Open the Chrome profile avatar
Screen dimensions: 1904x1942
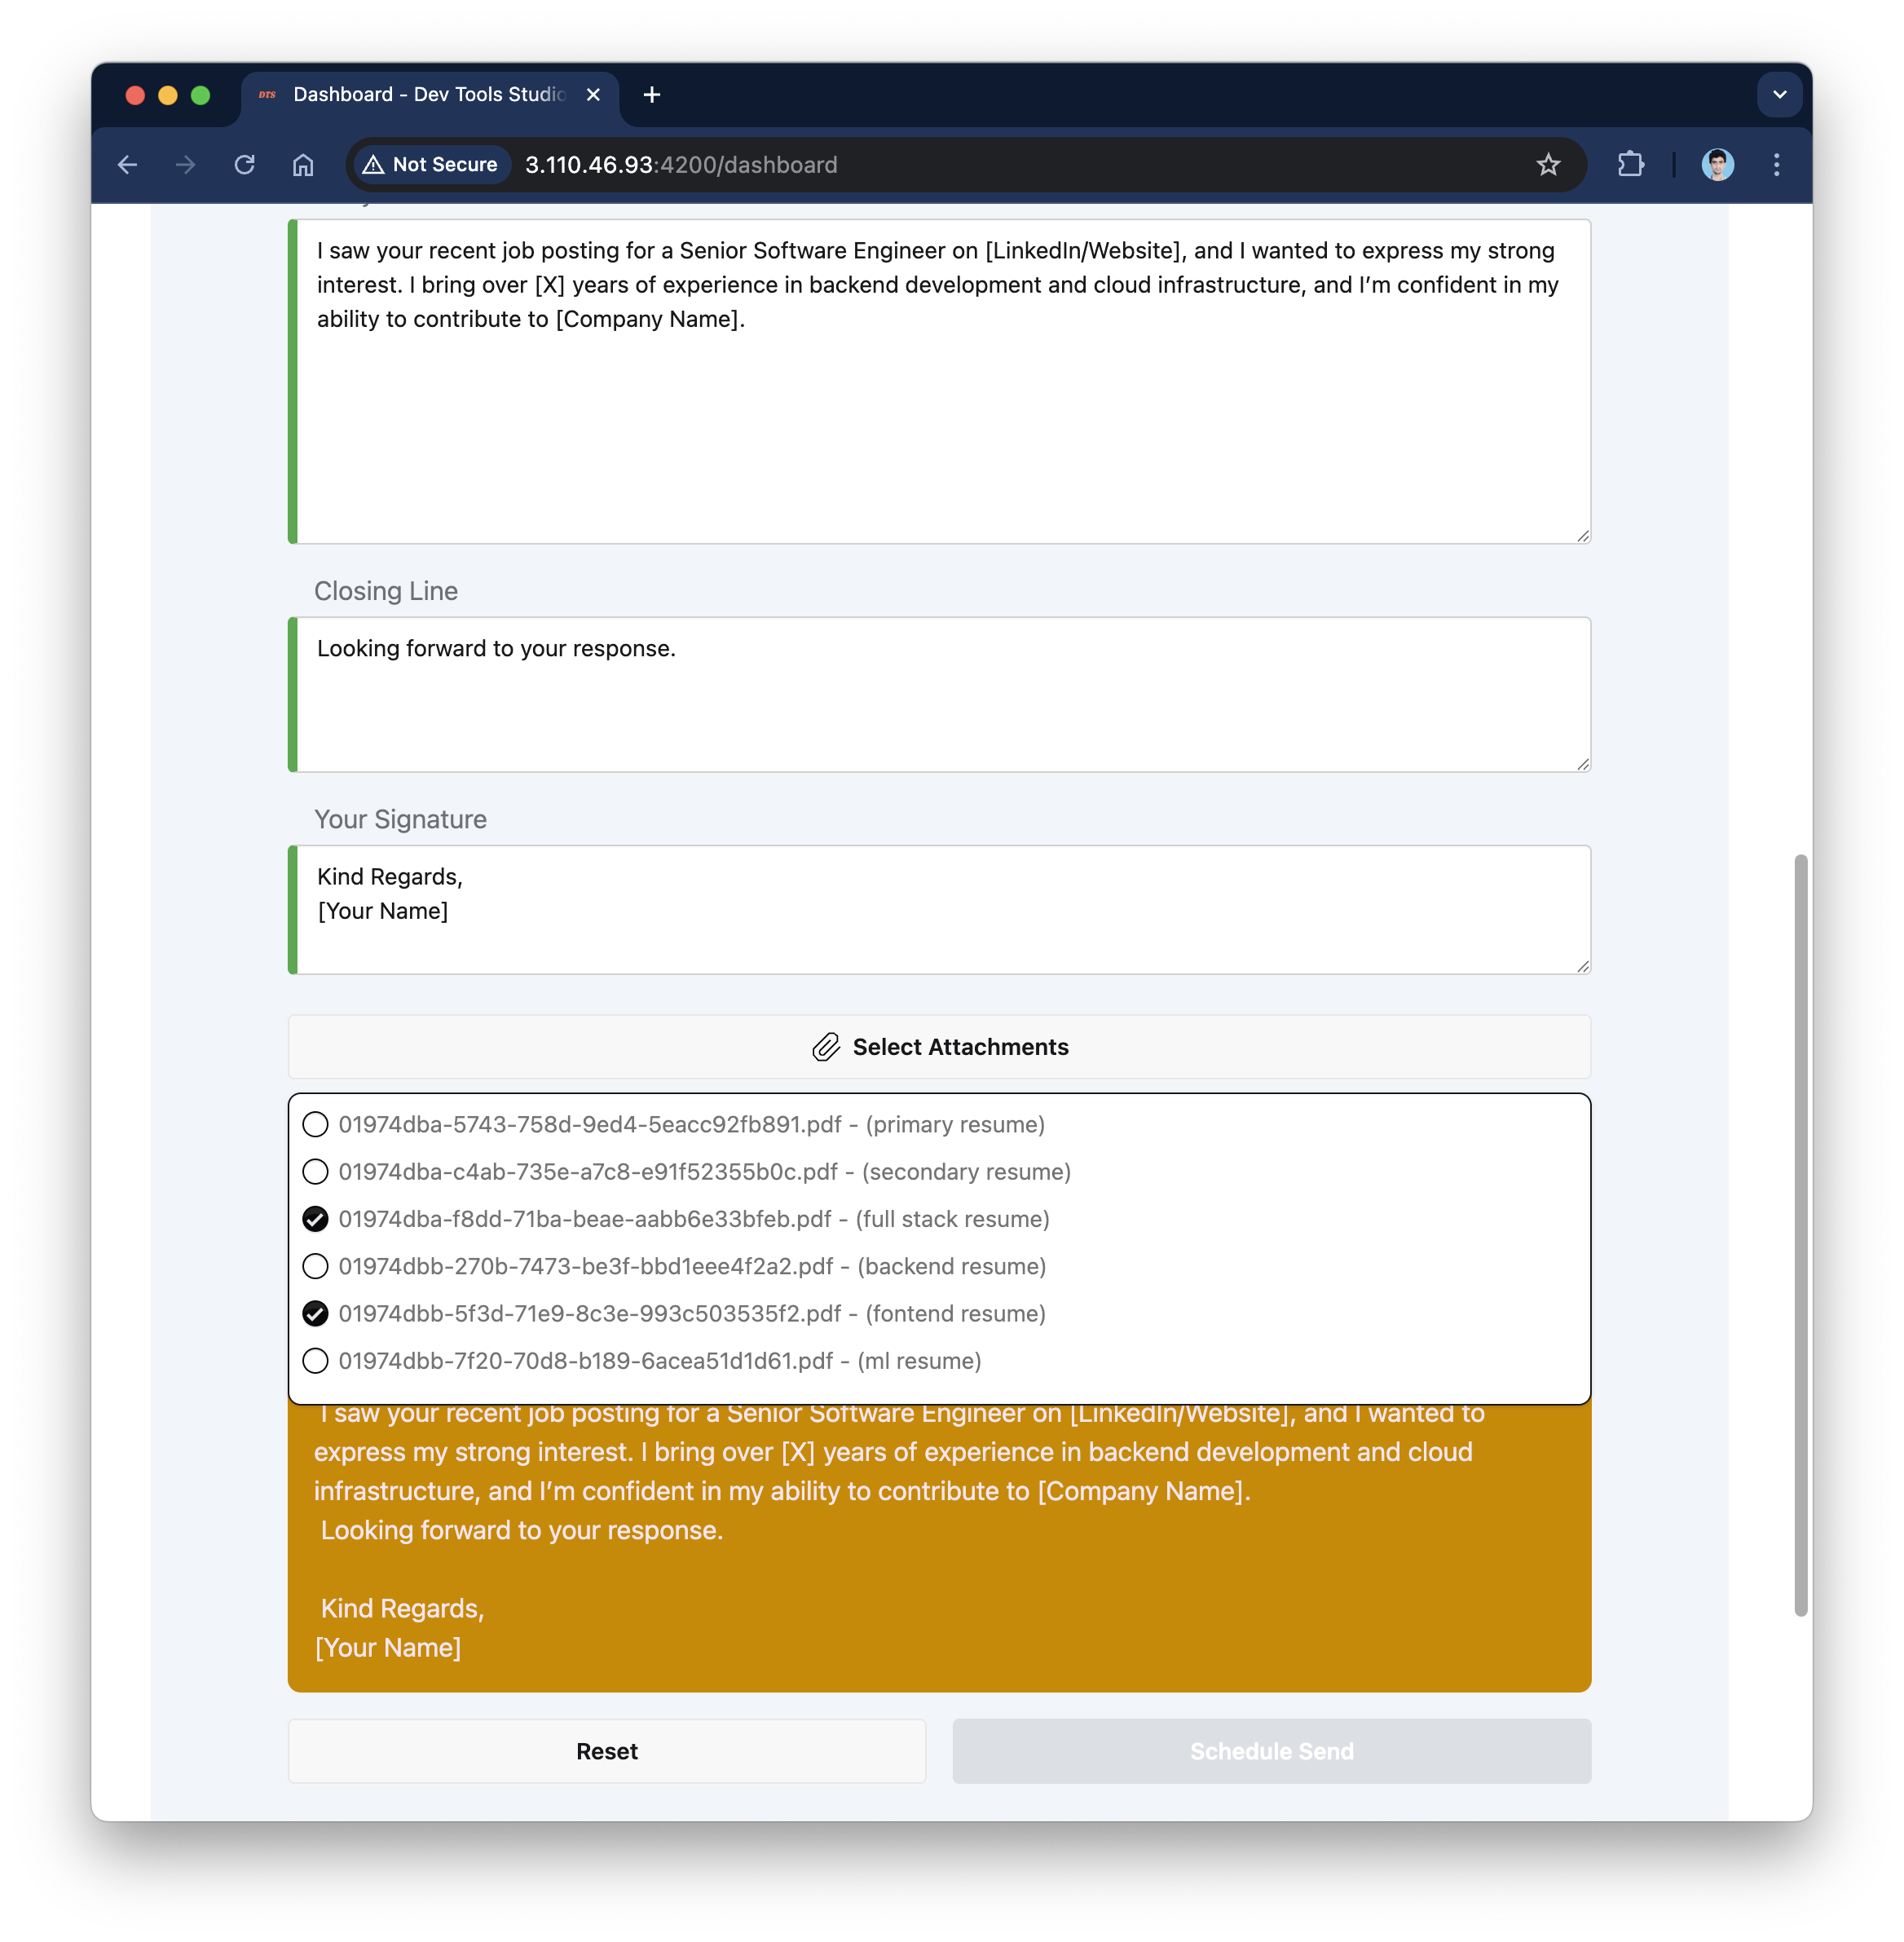coord(1717,165)
